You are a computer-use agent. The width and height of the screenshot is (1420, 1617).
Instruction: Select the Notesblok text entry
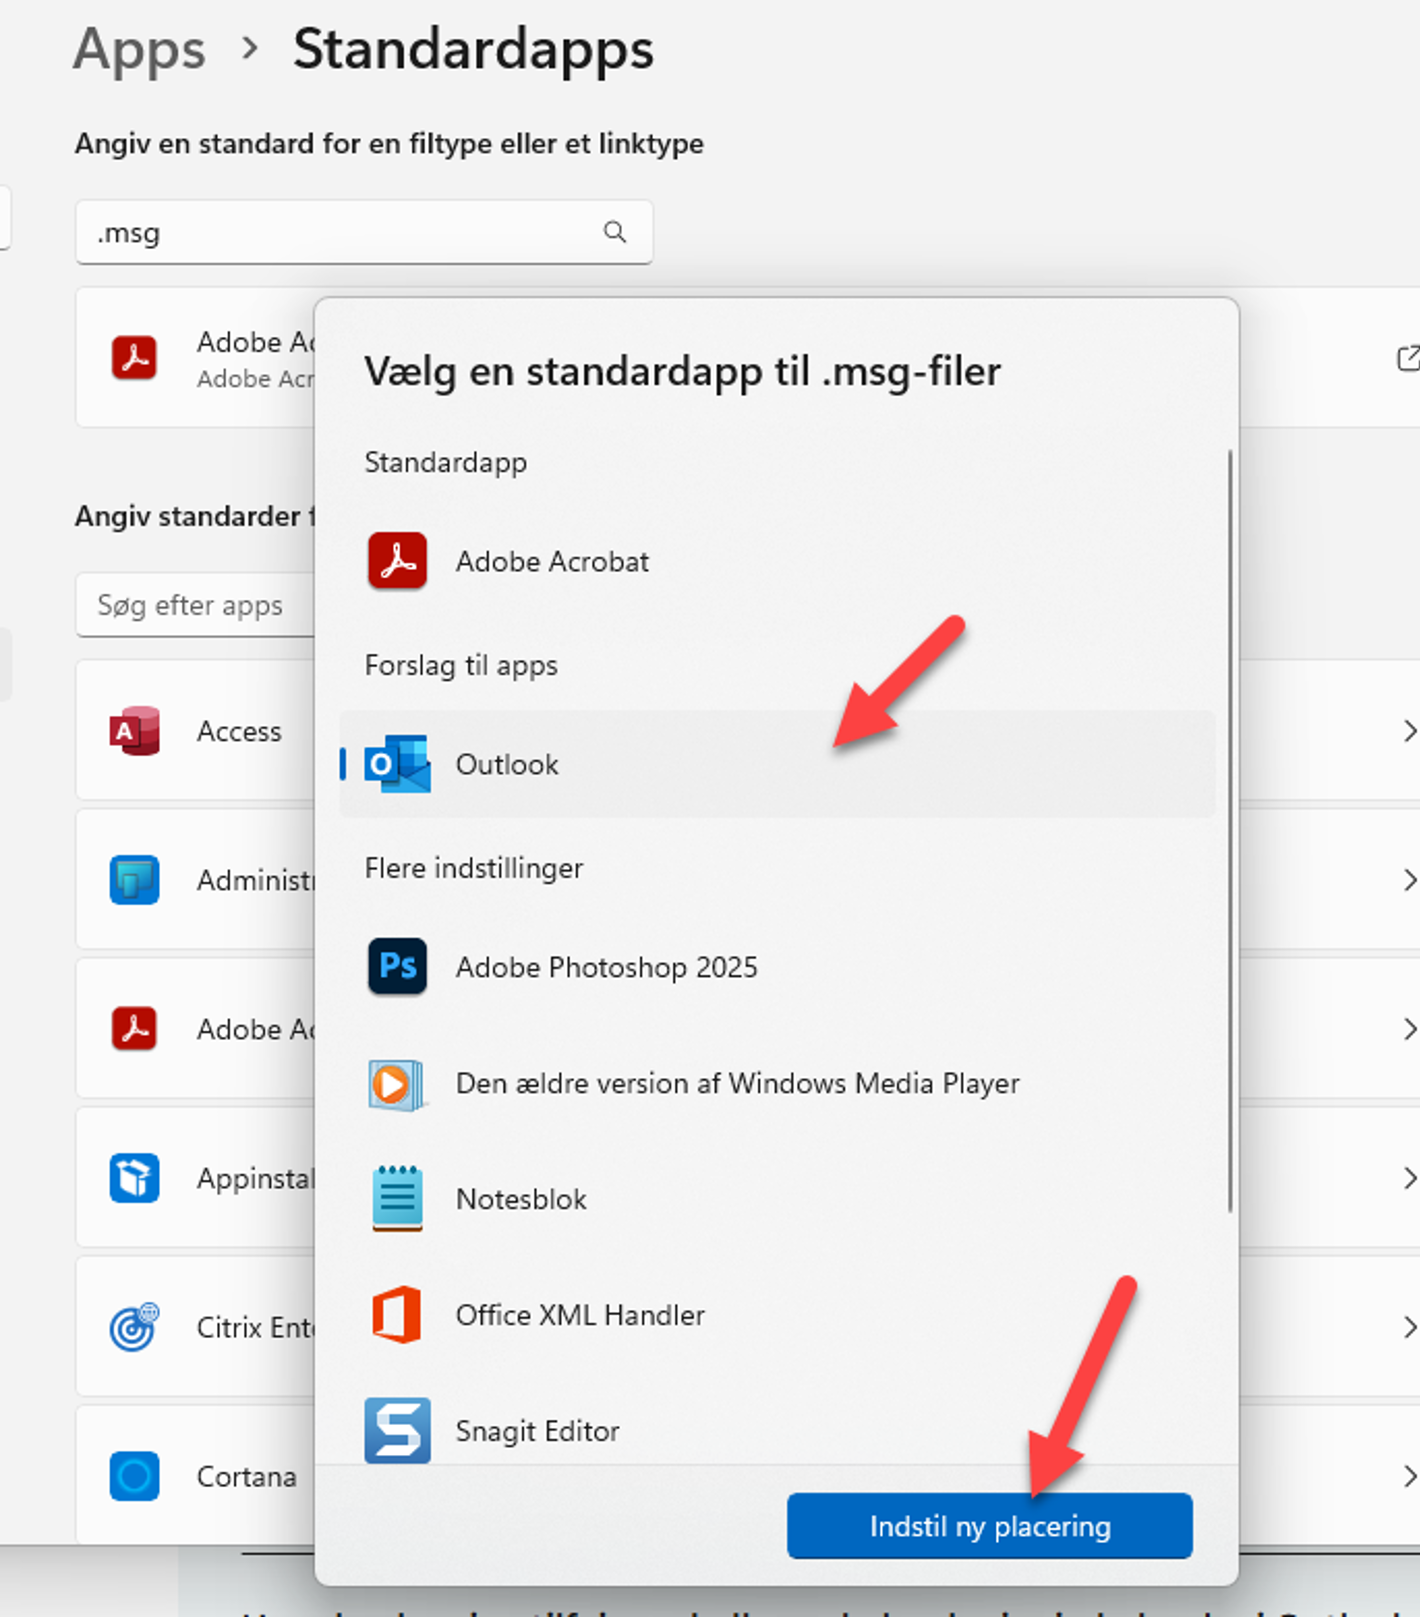tap(521, 1199)
